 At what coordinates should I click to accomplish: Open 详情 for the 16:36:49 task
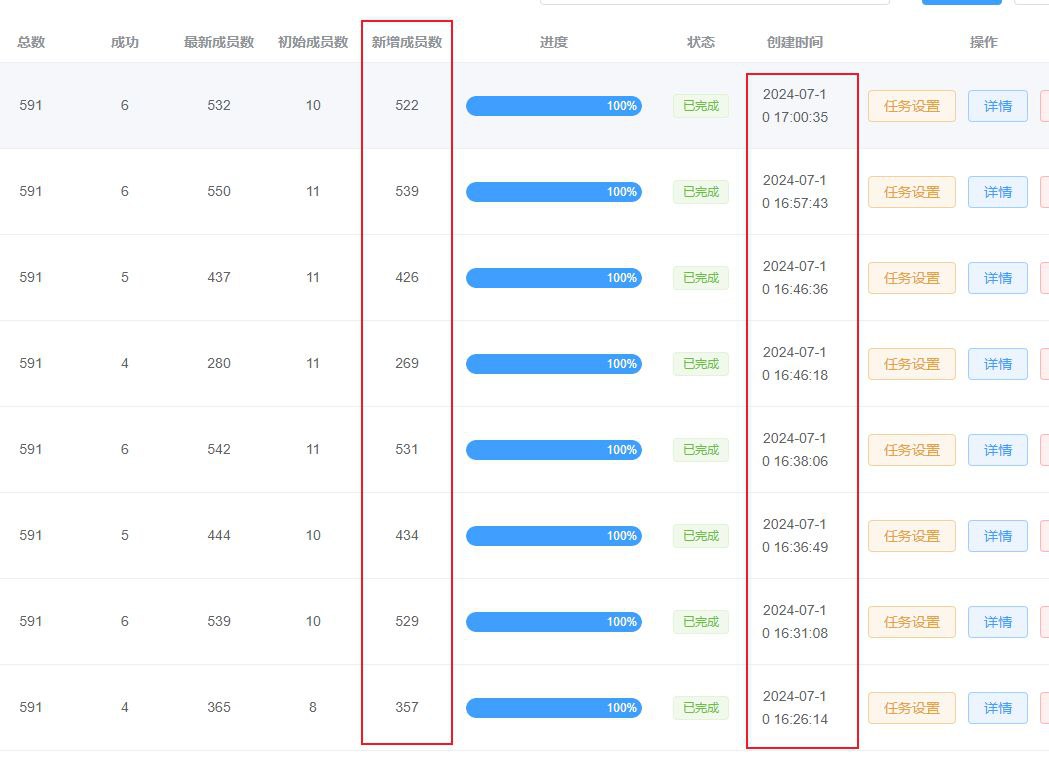(x=997, y=536)
